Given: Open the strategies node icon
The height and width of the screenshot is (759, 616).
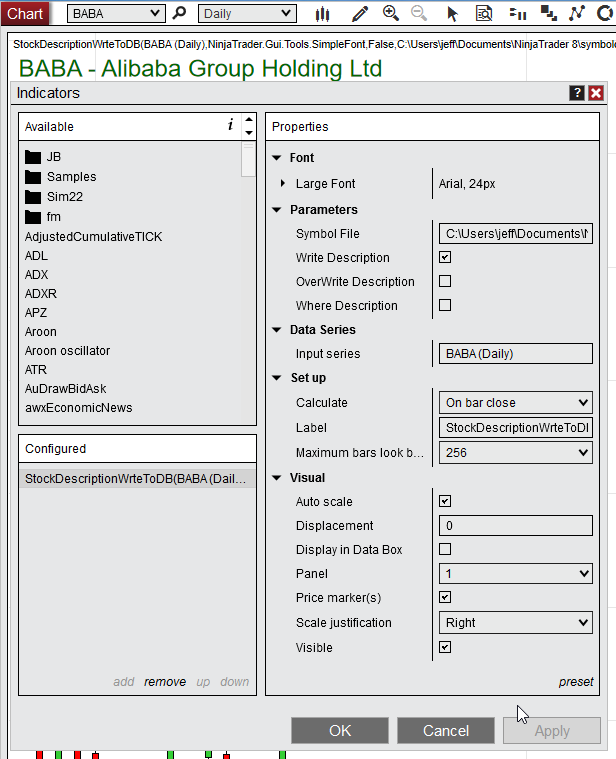Looking at the screenshot, I should [577, 14].
